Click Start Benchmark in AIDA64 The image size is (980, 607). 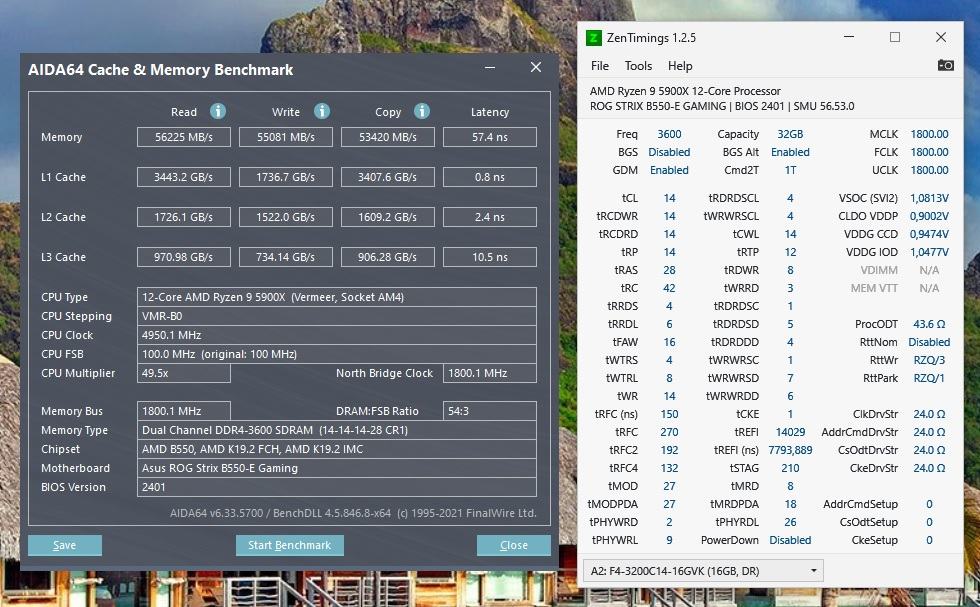(289, 545)
